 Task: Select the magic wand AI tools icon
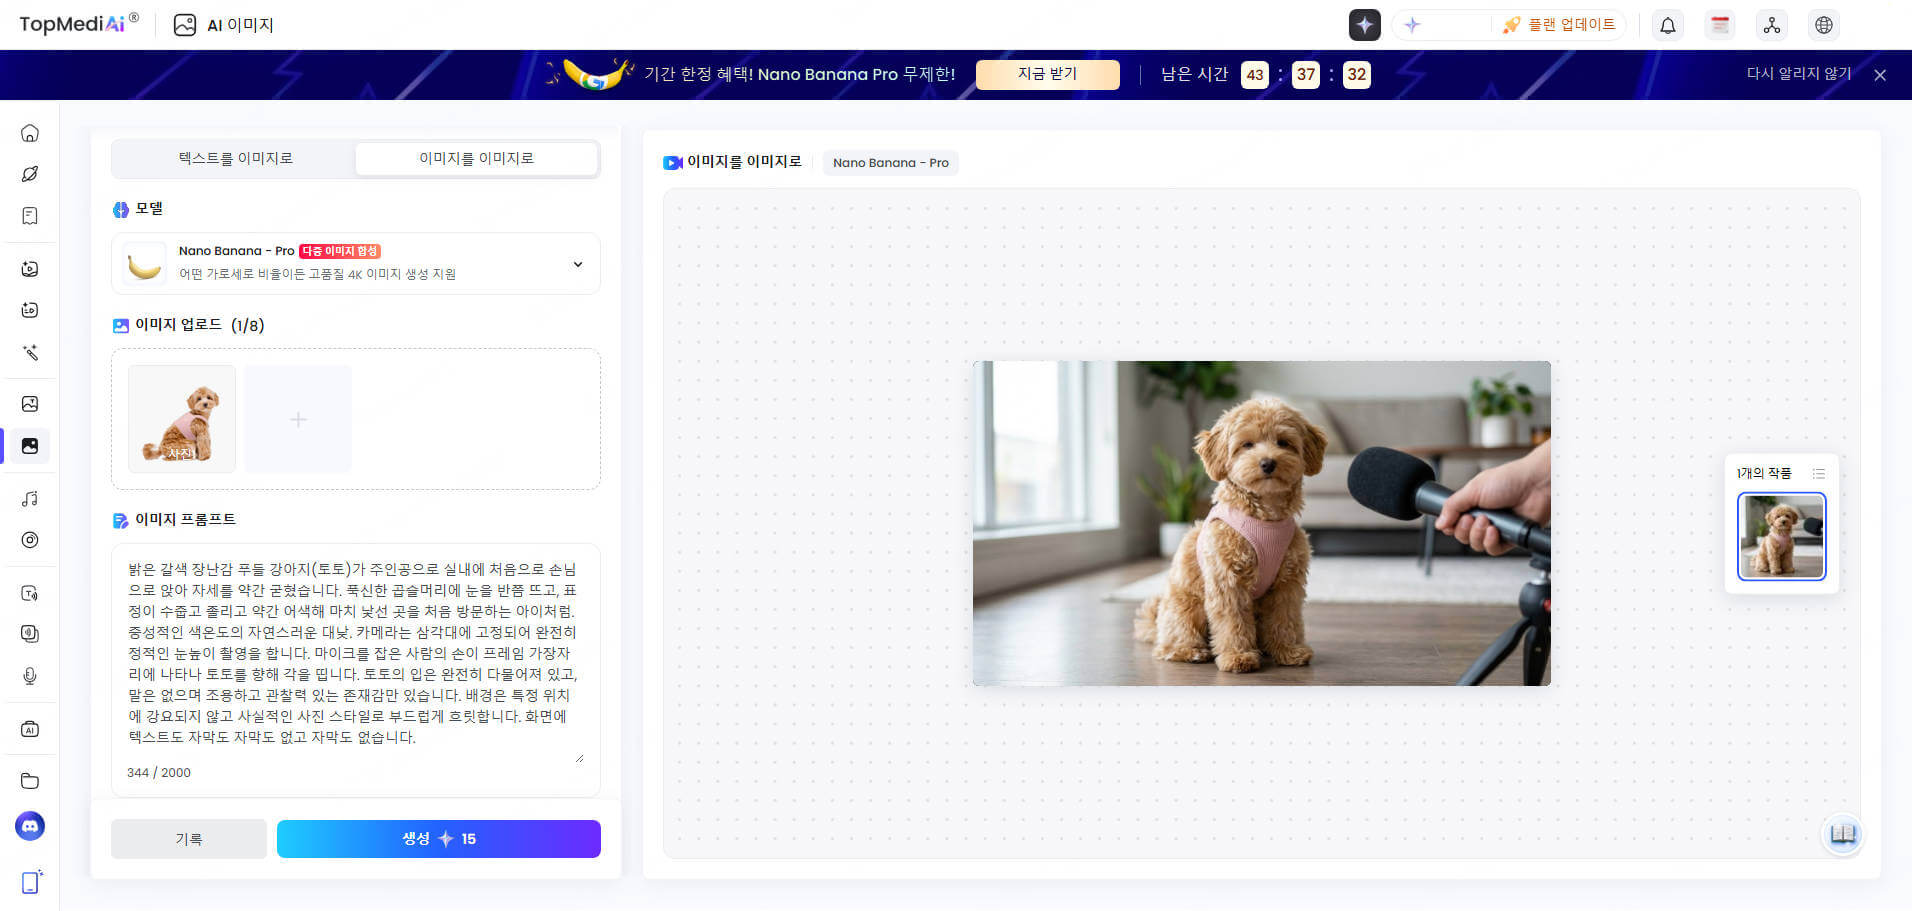[x=30, y=353]
